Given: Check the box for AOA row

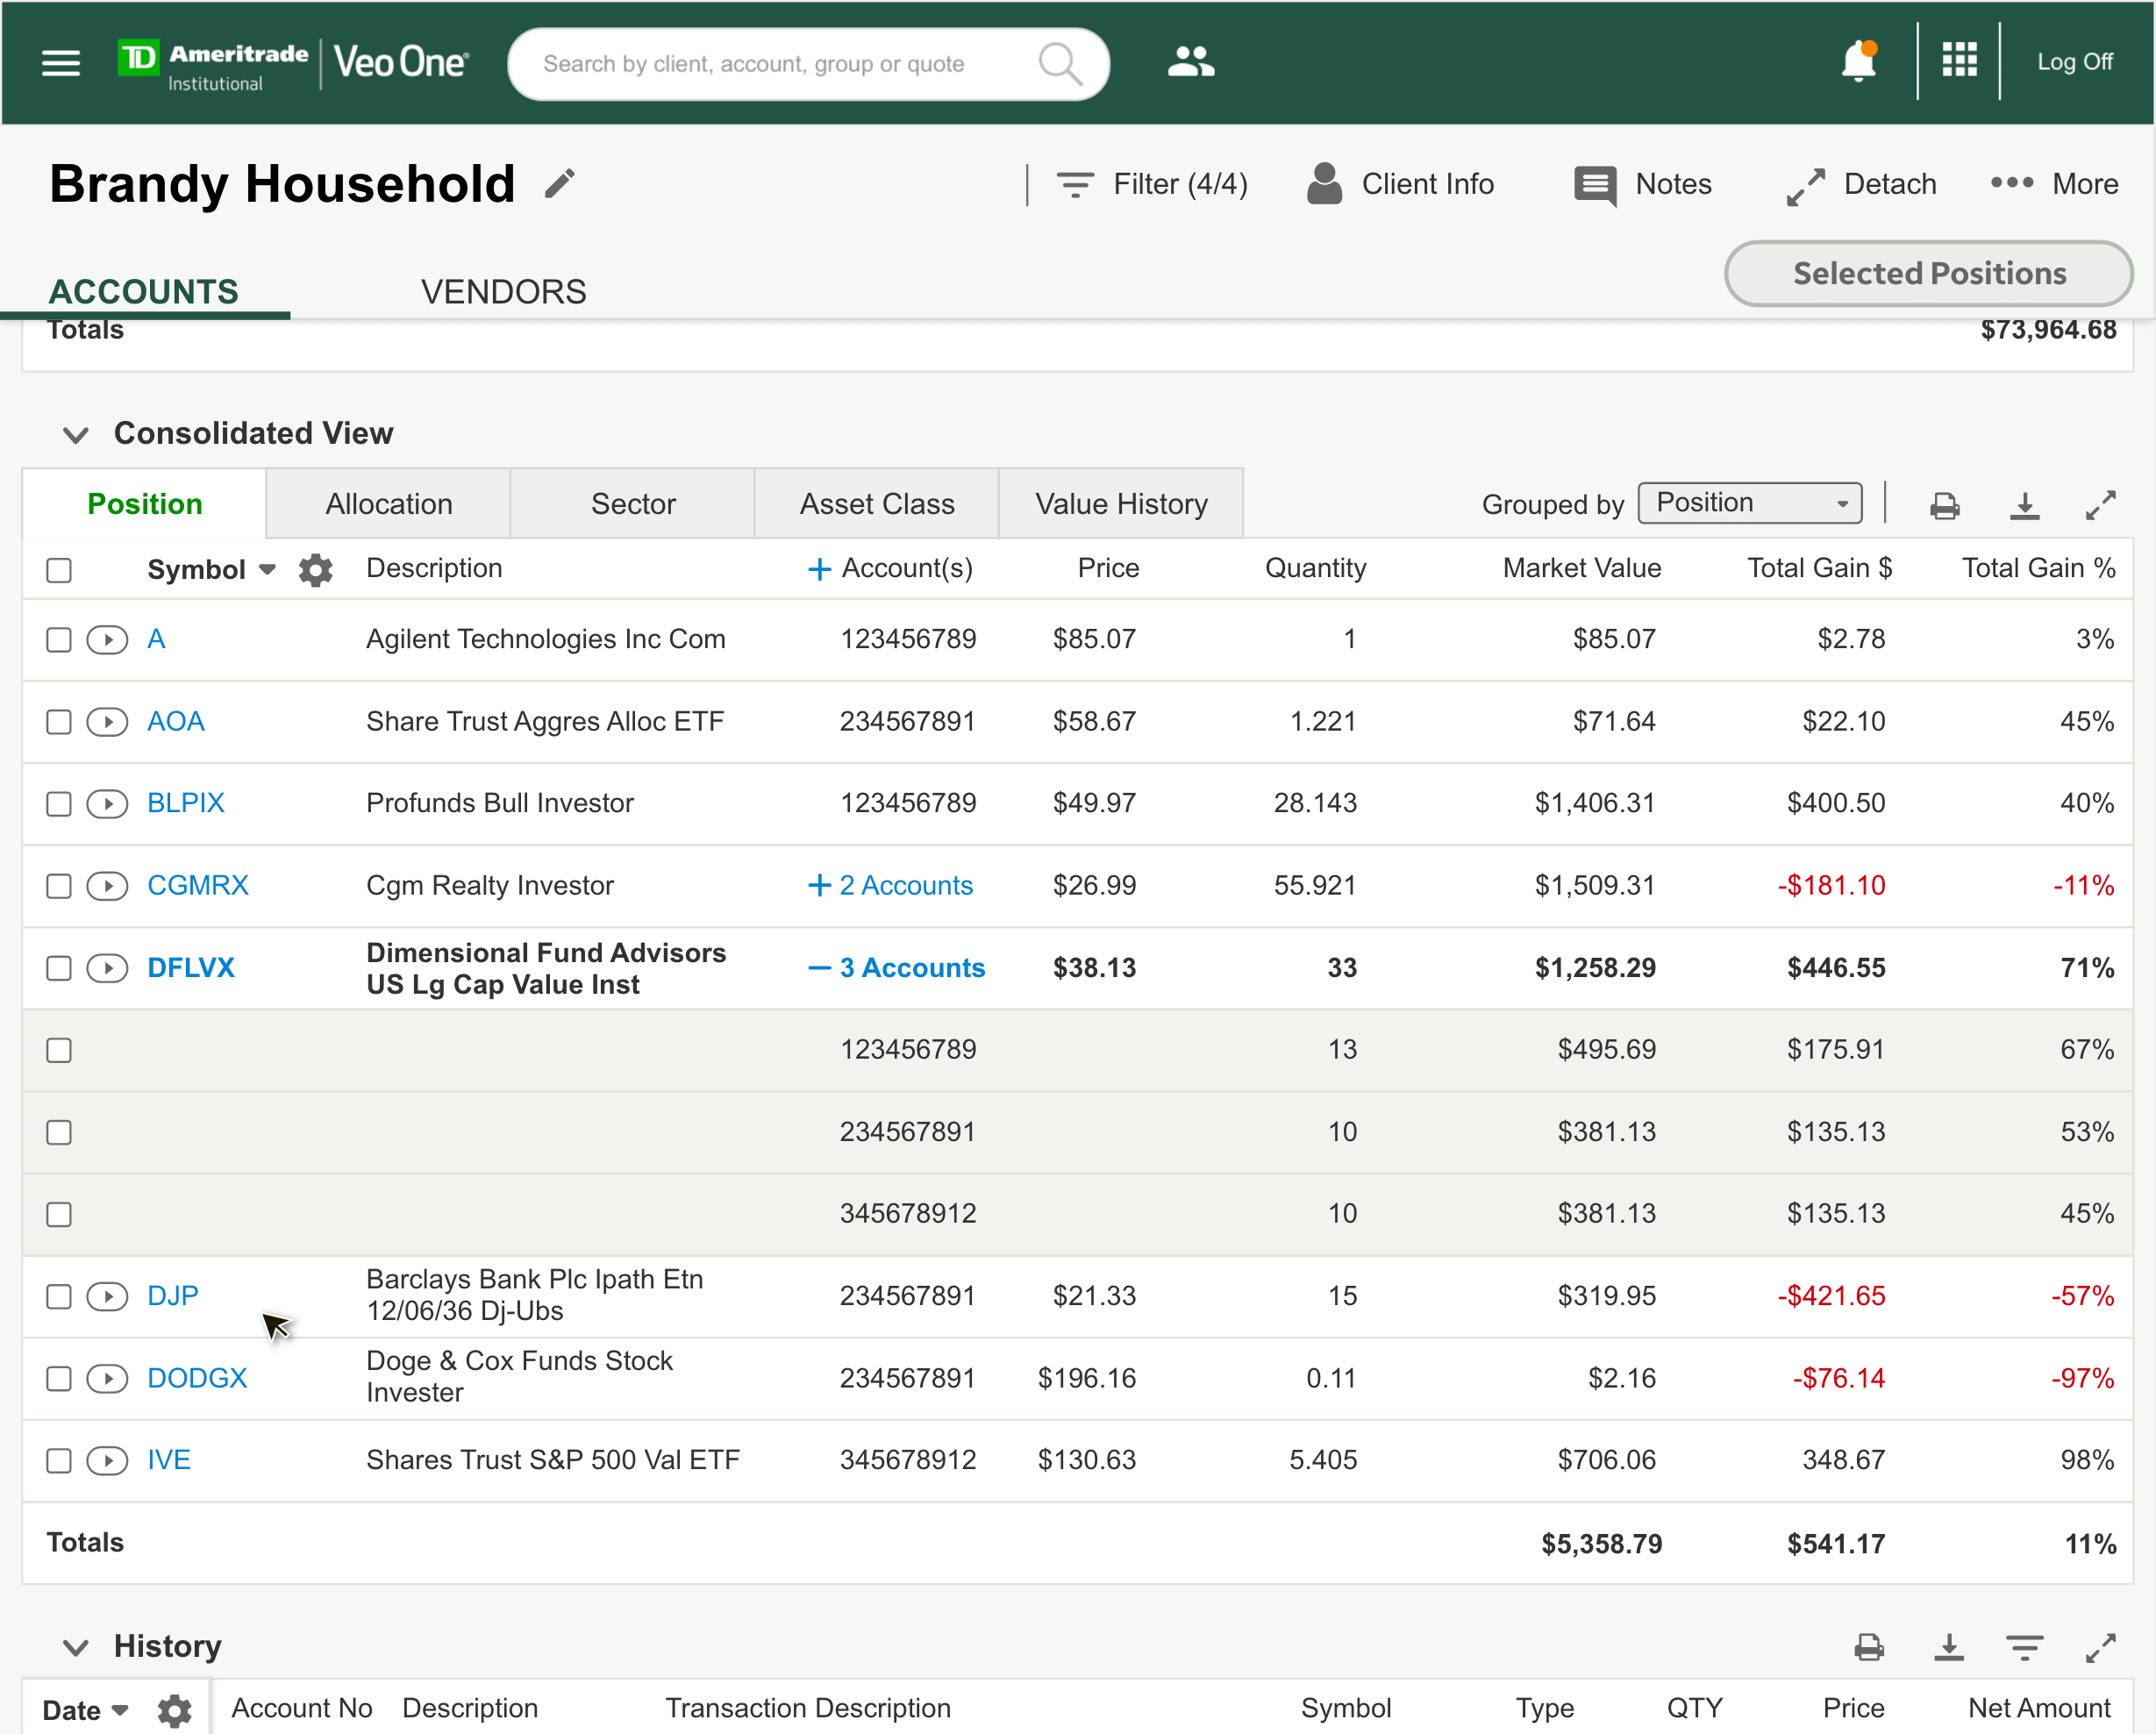Looking at the screenshot, I should click(59, 722).
